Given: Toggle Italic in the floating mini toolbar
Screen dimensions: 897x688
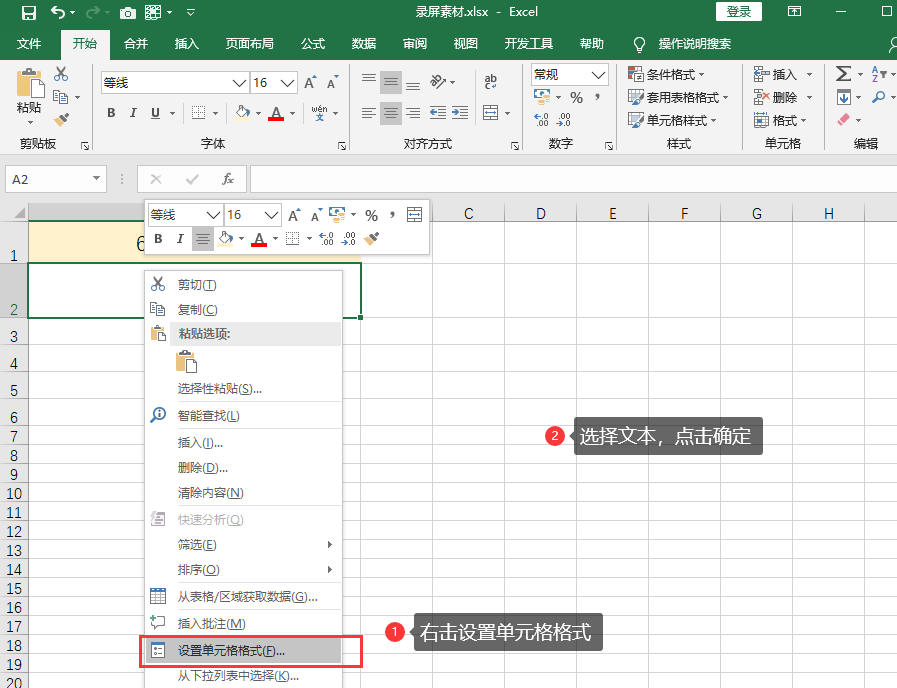Looking at the screenshot, I should coord(180,238).
